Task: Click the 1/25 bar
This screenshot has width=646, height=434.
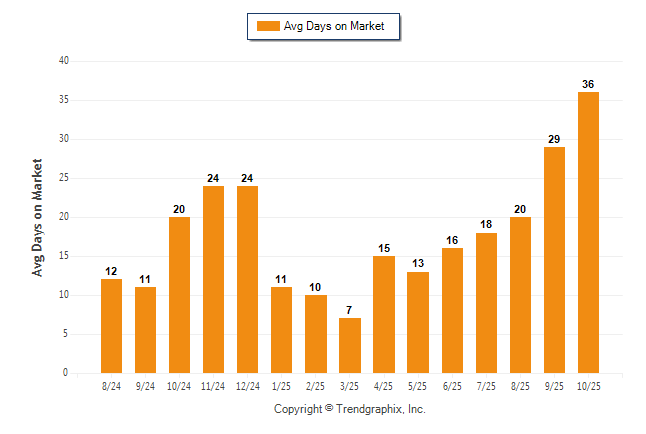Action: [x=282, y=330]
